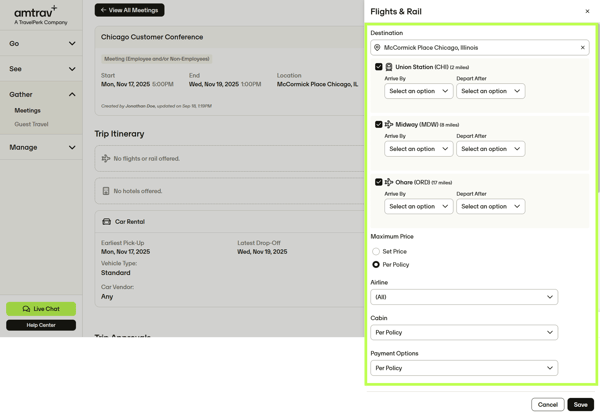Click the airplane icon beside Ohare

point(389,183)
